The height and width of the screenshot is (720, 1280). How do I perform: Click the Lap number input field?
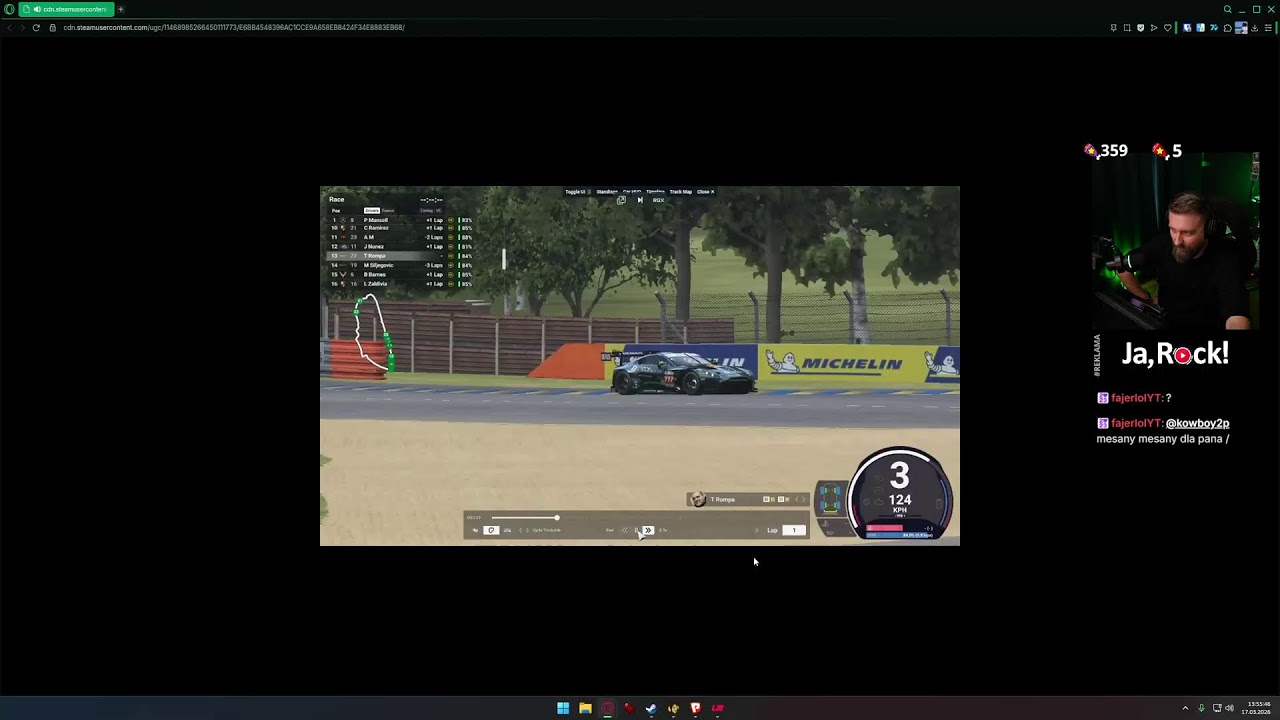(x=794, y=530)
